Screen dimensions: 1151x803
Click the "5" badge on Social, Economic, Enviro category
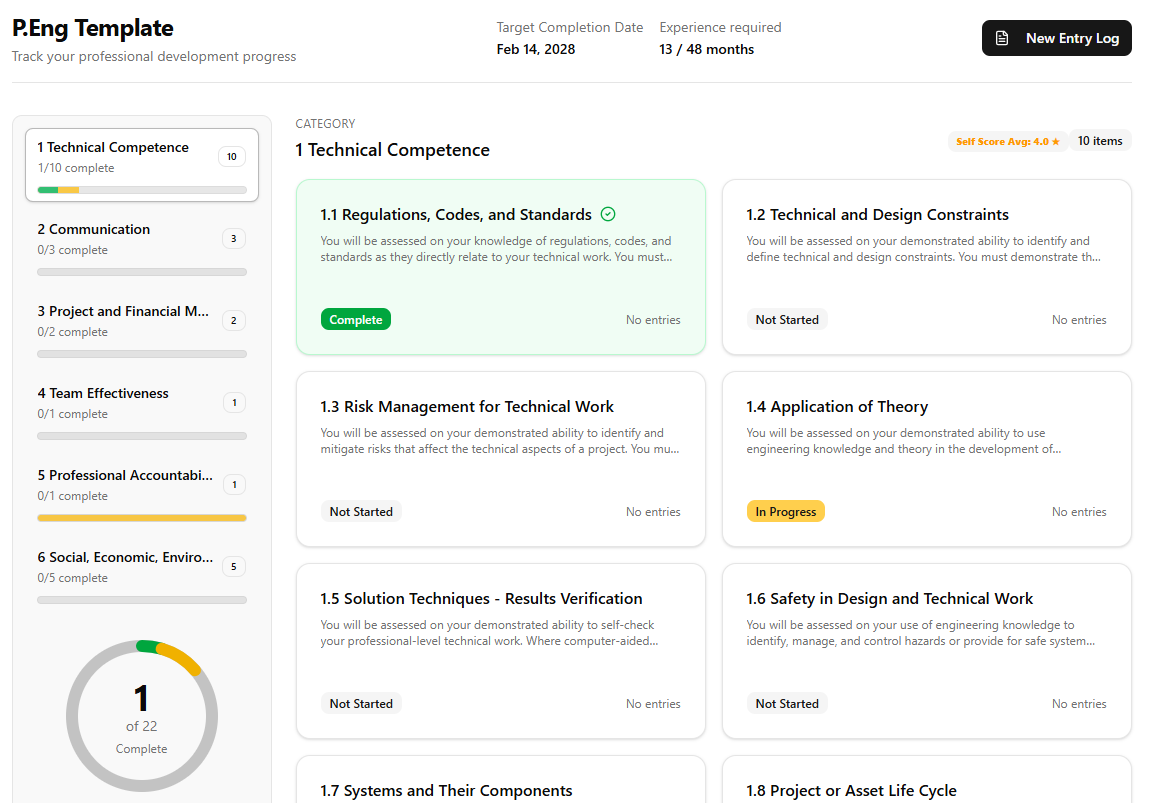[233, 566]
